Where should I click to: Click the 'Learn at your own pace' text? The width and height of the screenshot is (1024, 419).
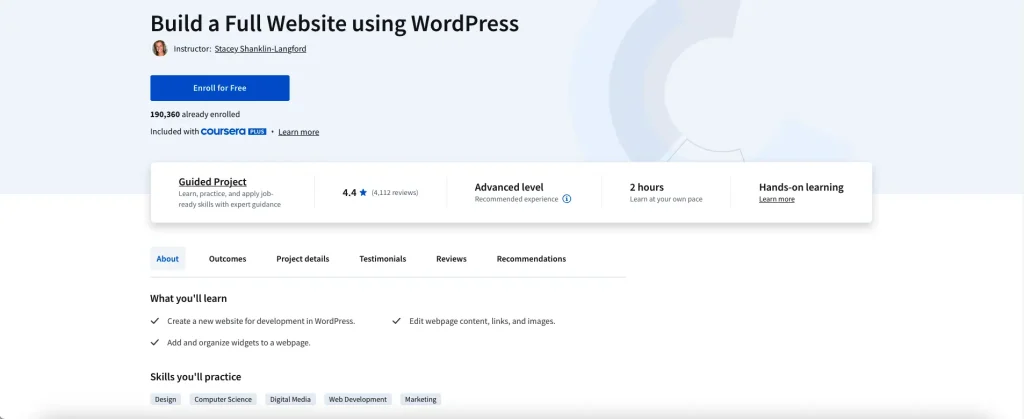[666, 199]
